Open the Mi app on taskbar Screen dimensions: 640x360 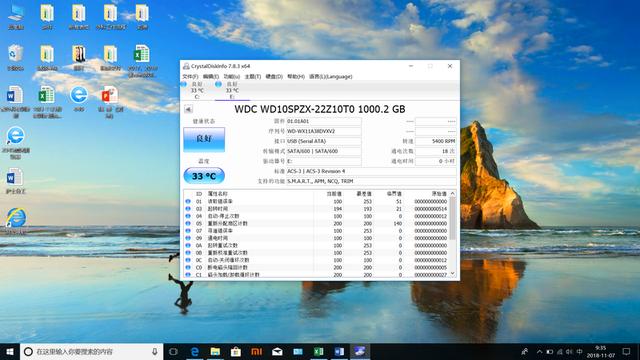pos(256,351)
